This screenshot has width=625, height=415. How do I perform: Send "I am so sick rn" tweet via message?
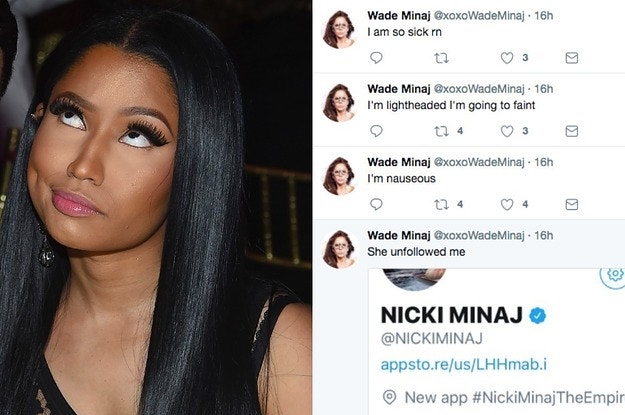point(572,58)
